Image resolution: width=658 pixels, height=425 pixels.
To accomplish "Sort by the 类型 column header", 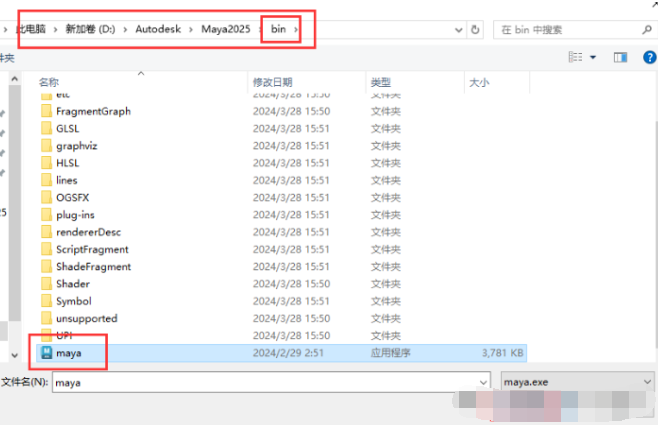I will (381, 82).
